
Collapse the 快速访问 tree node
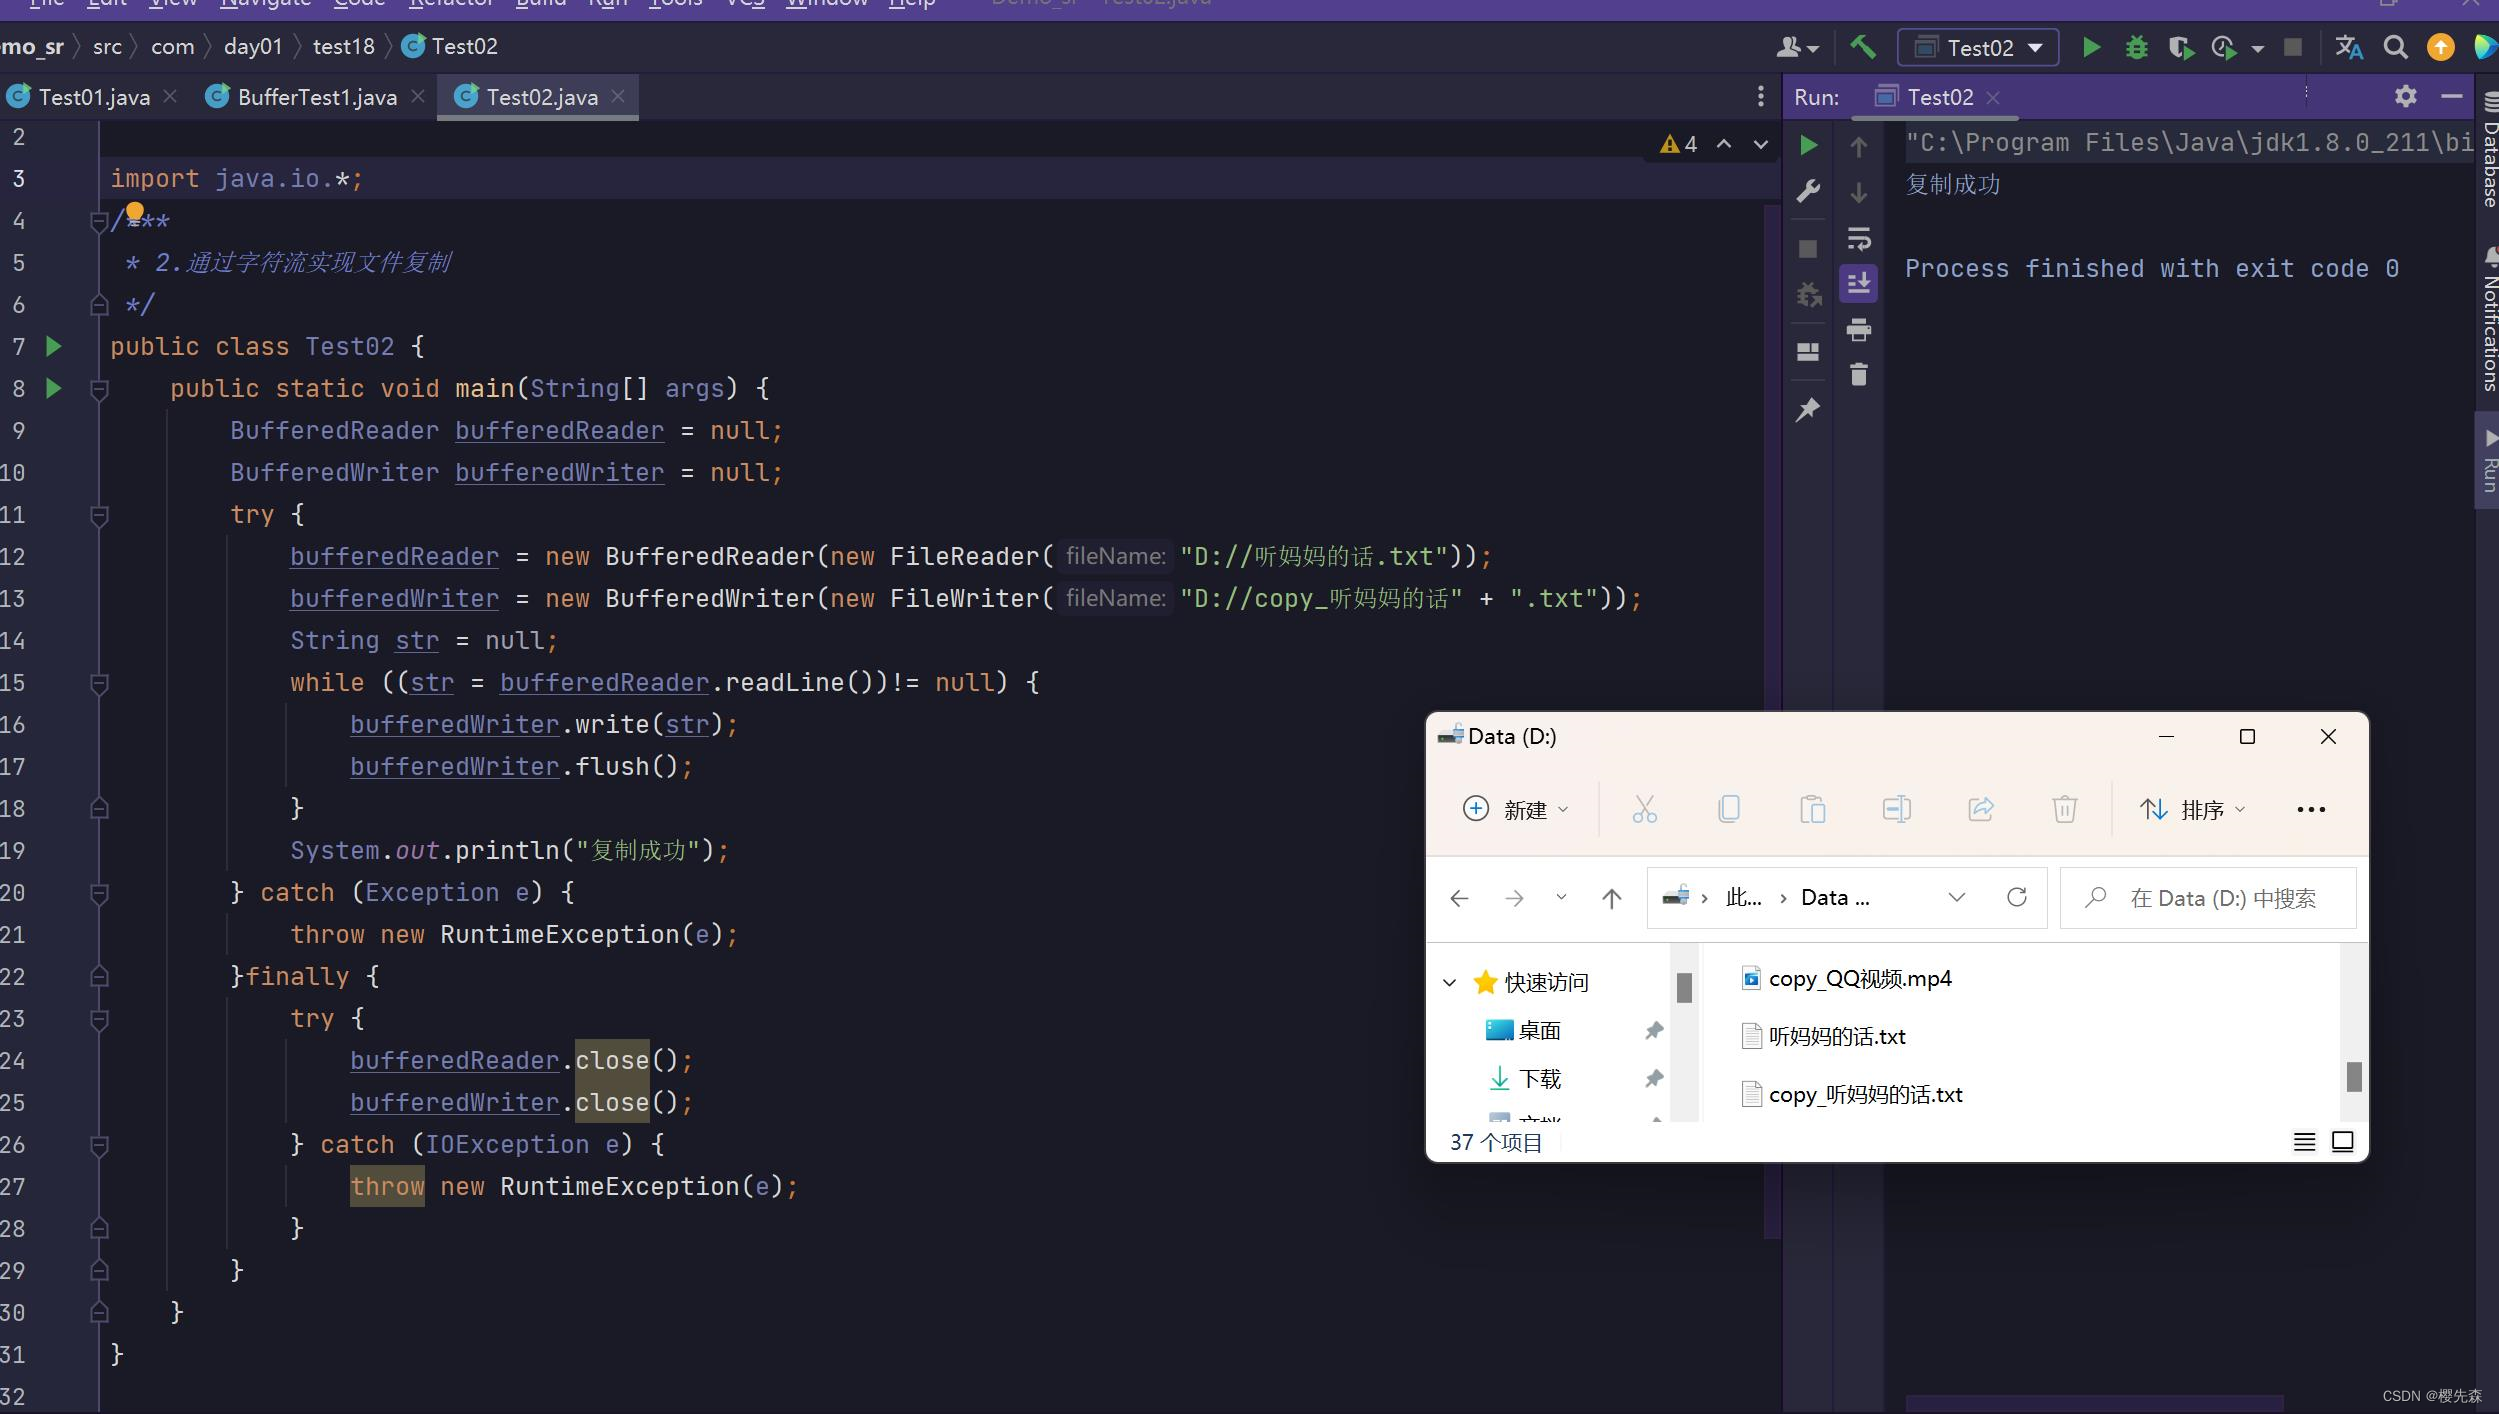coord(1450,982)
